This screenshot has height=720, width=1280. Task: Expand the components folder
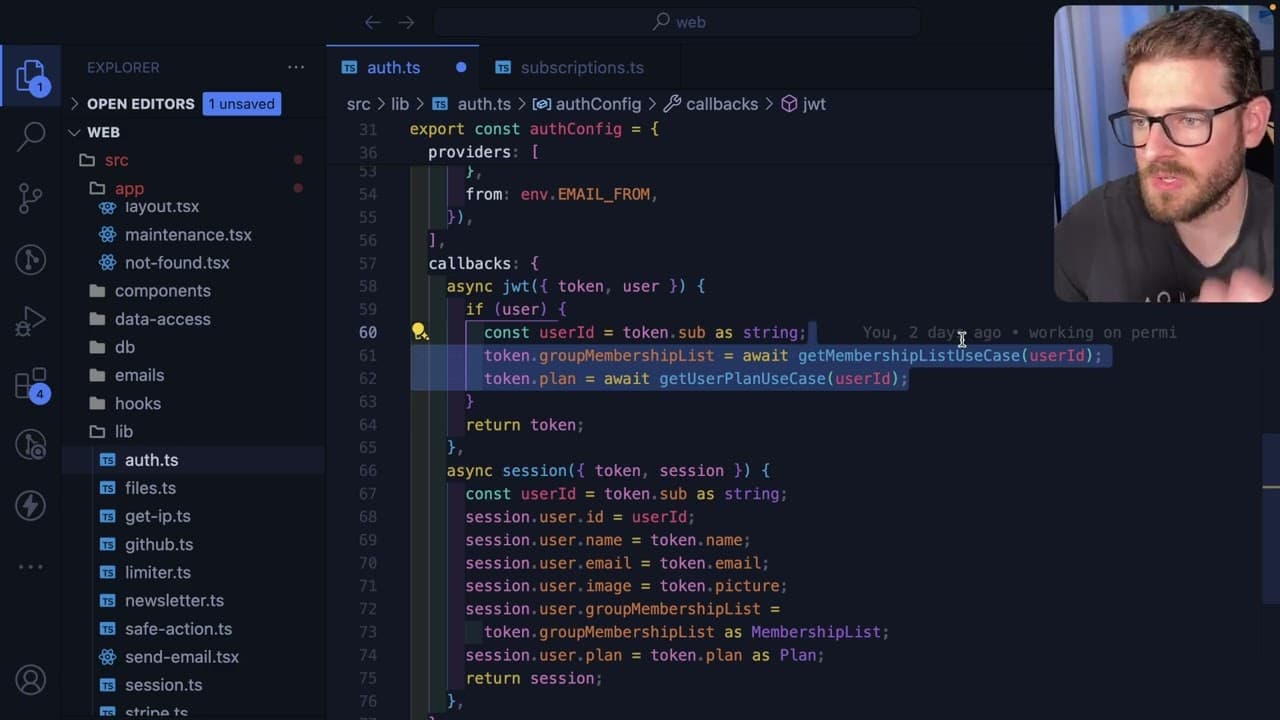point(162,291)
